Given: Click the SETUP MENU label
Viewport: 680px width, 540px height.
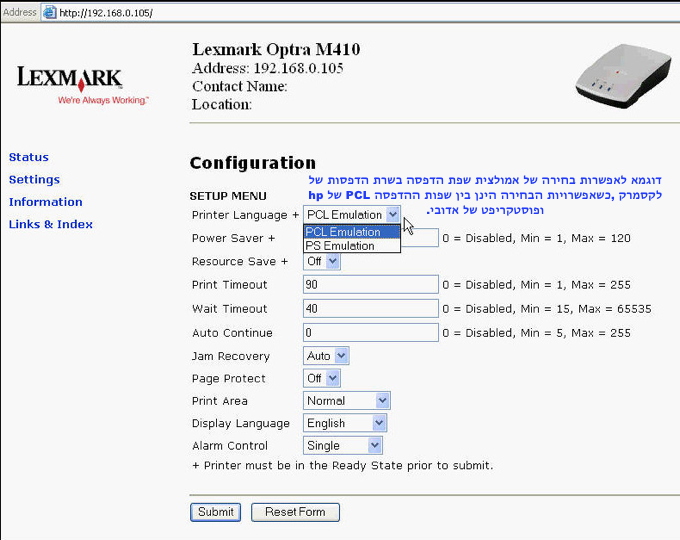Looking at the screenshot, I should tap(228, 196).
